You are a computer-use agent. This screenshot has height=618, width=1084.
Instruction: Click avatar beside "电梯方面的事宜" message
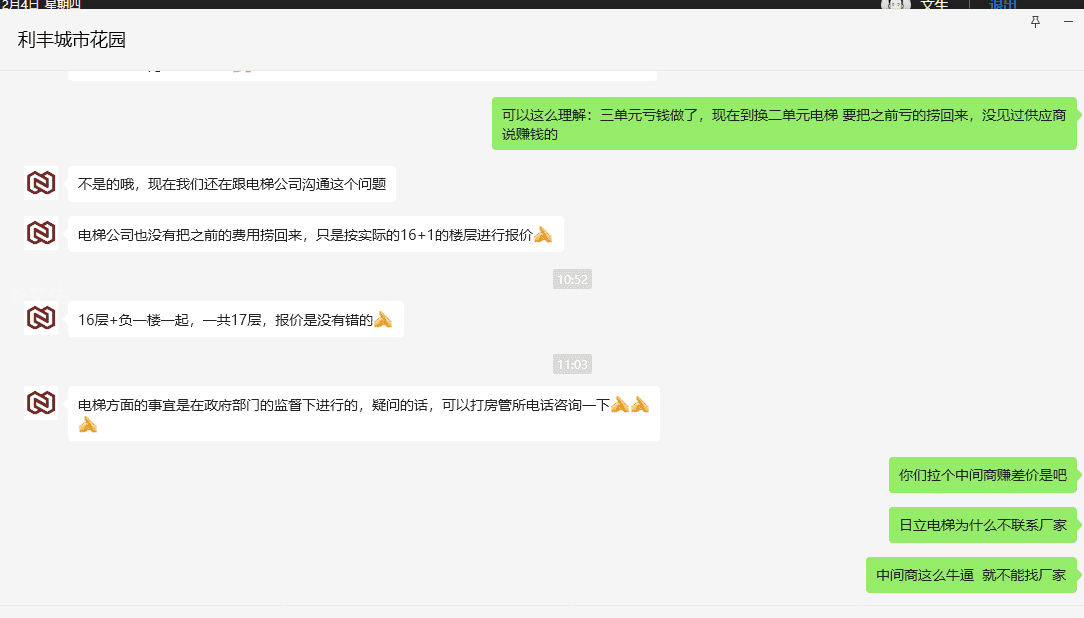point(41,403)
